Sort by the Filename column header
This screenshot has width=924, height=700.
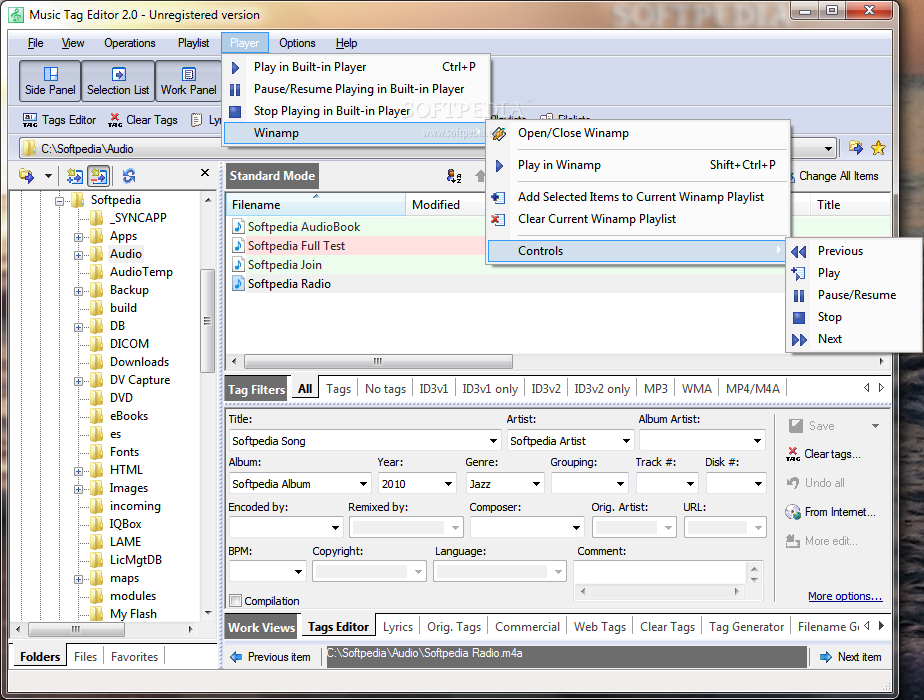[316, 204]
